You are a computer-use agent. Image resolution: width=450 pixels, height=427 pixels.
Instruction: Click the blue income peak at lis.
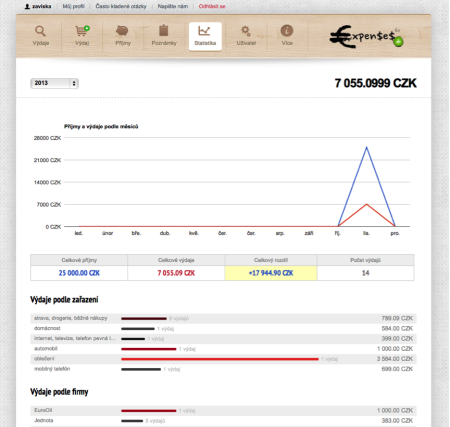(366, 147)
